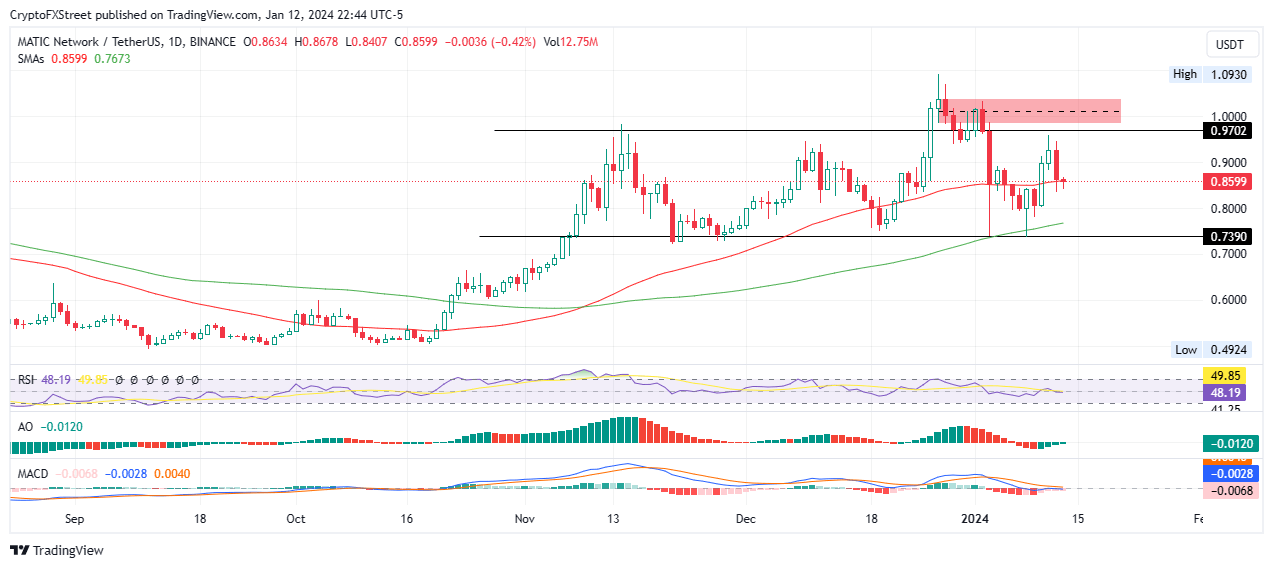Viewport: 1273px width, 568px height.
Task: Select the AO indicator label
Action: [x=26, y=426]
